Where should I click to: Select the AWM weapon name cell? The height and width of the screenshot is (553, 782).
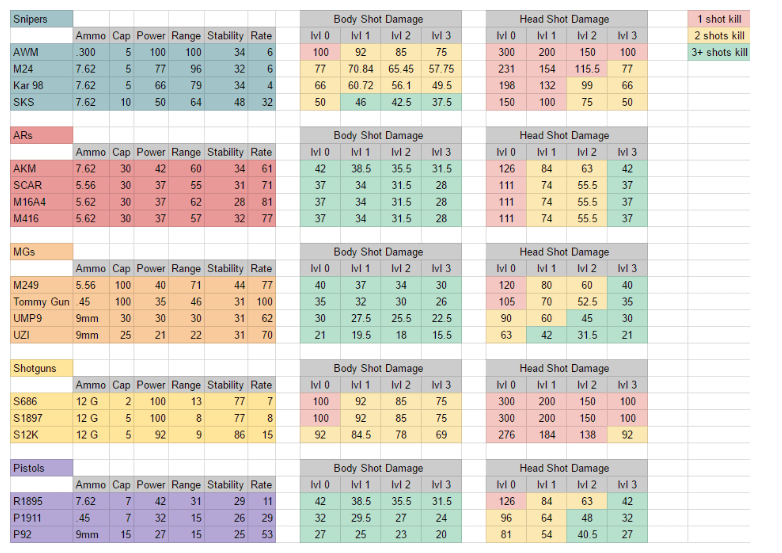[41, 52]
